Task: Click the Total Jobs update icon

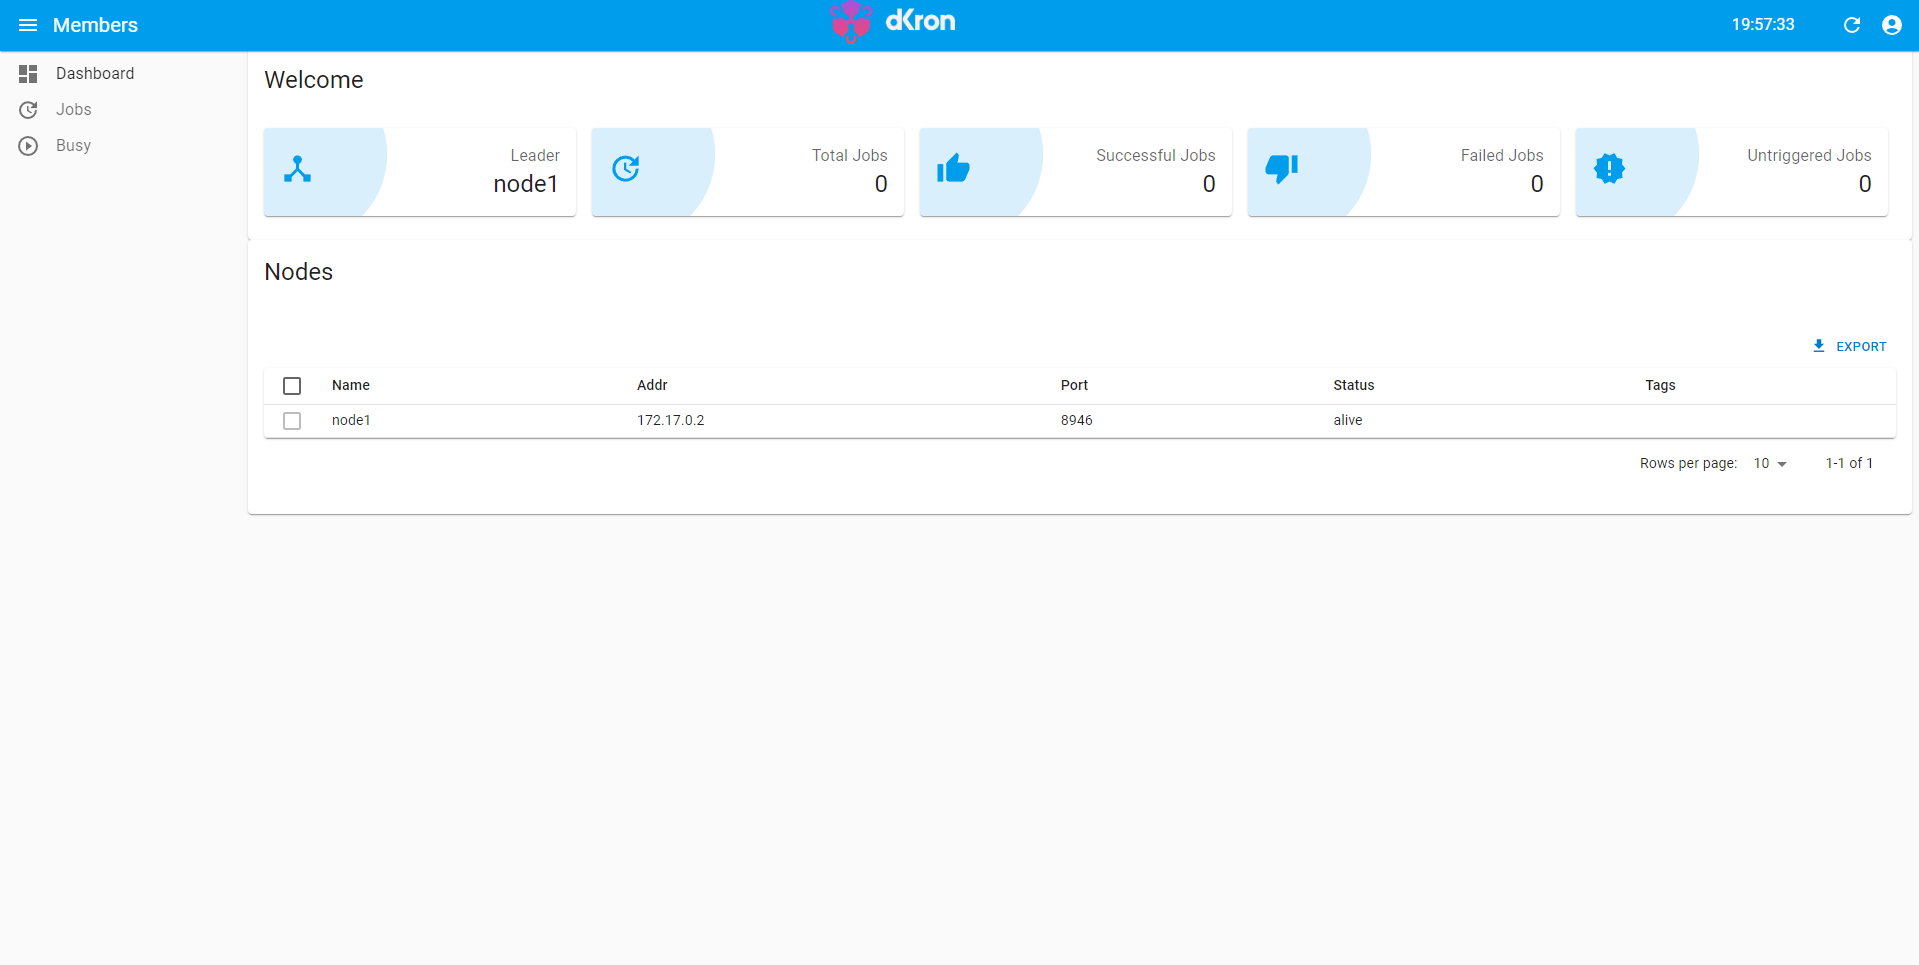Action: click(x=626, y=169)
